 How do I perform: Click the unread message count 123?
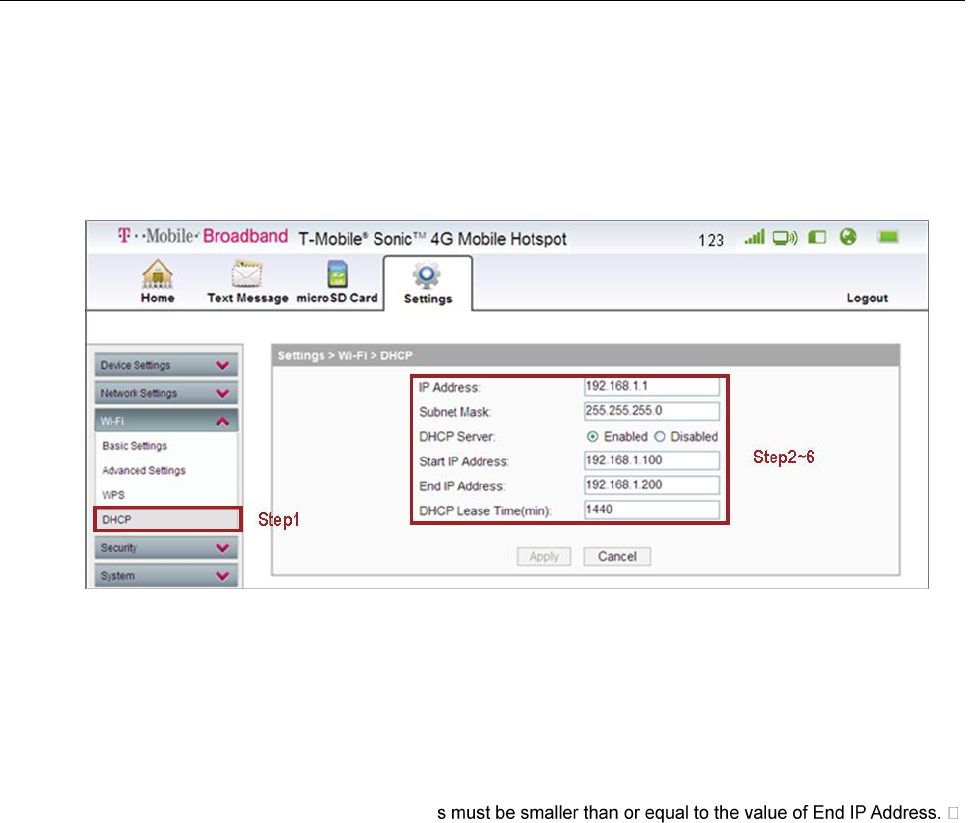coord(711,240)
